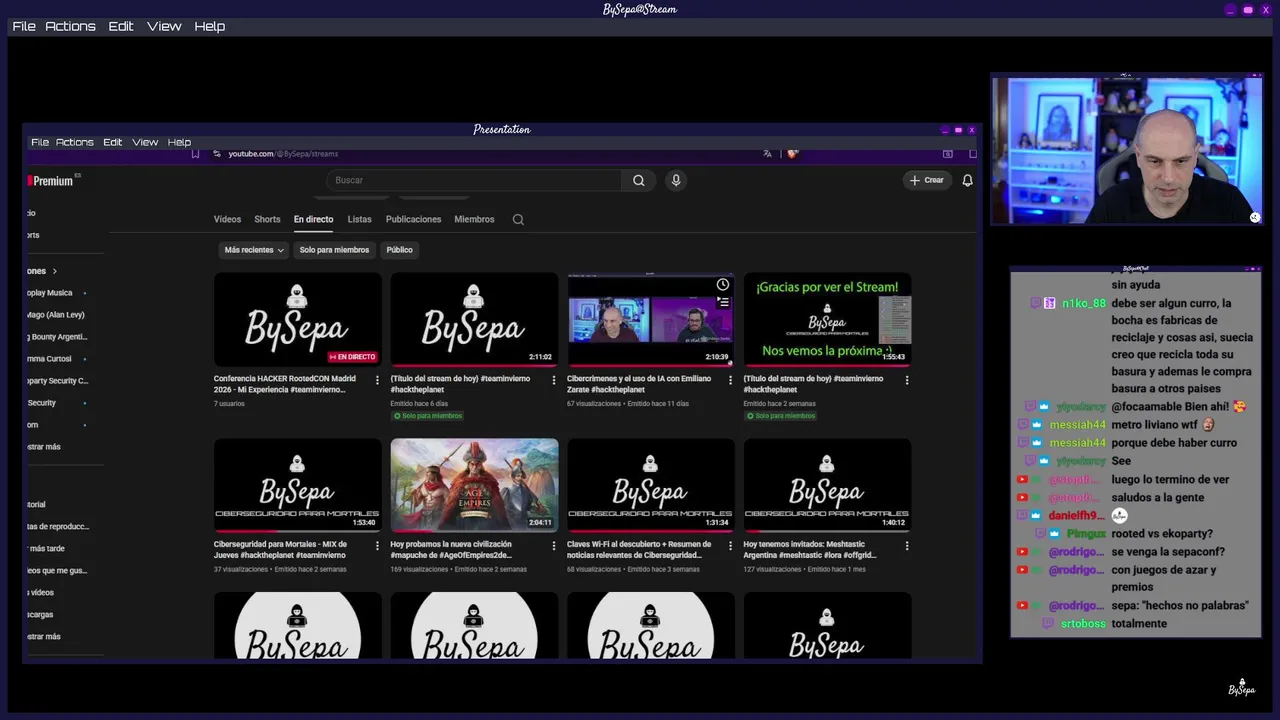Viewport: 1280px width, 720px height.
Task: Open Actions menu in BySepa@Stream window
Action: pyautogui.click(x=70, y=26)
